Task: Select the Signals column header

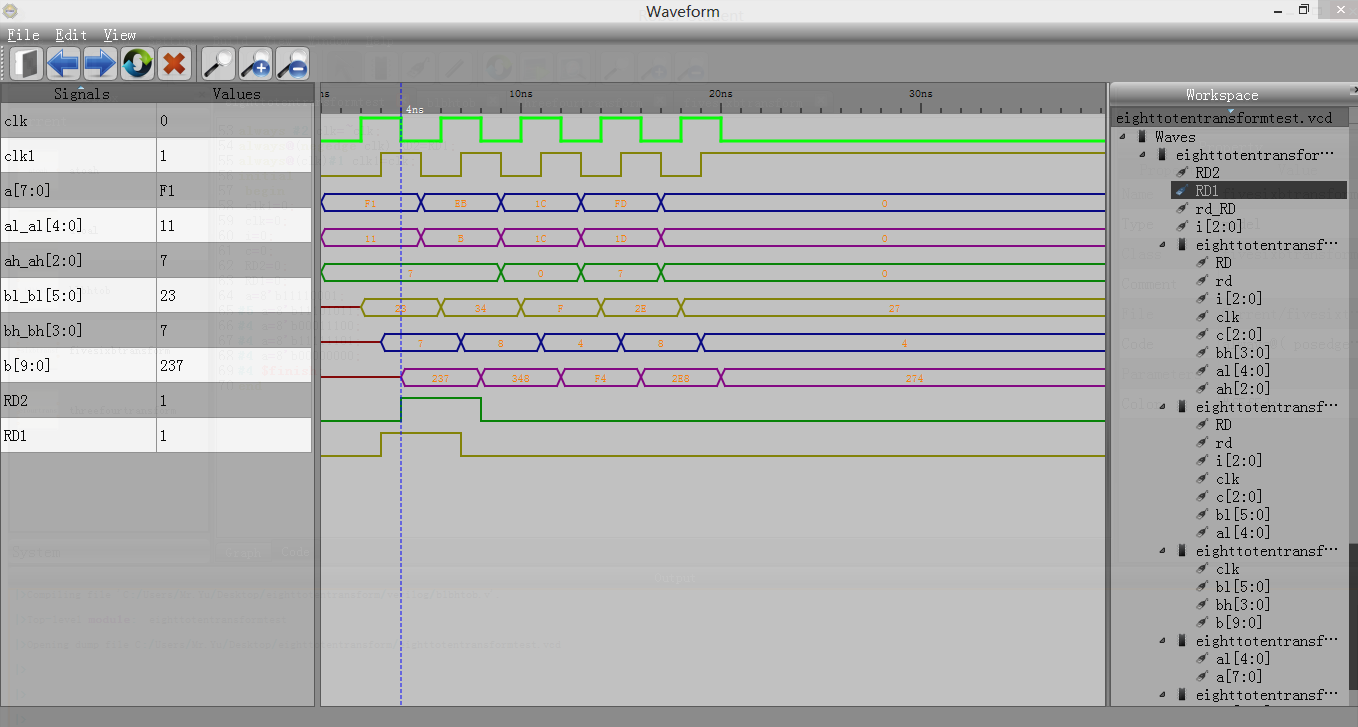Action: [x=80, y=94]
